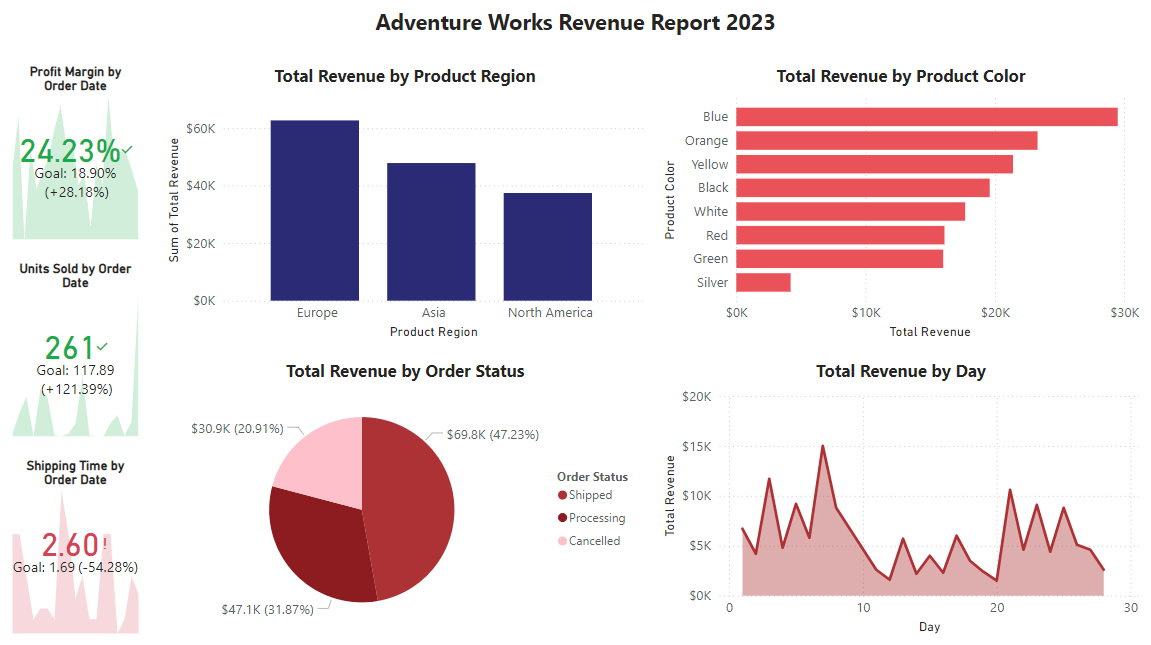Click the highest peak on revenue by day chart
This screenshot has height=645, width=1151.
click(822, 445)
